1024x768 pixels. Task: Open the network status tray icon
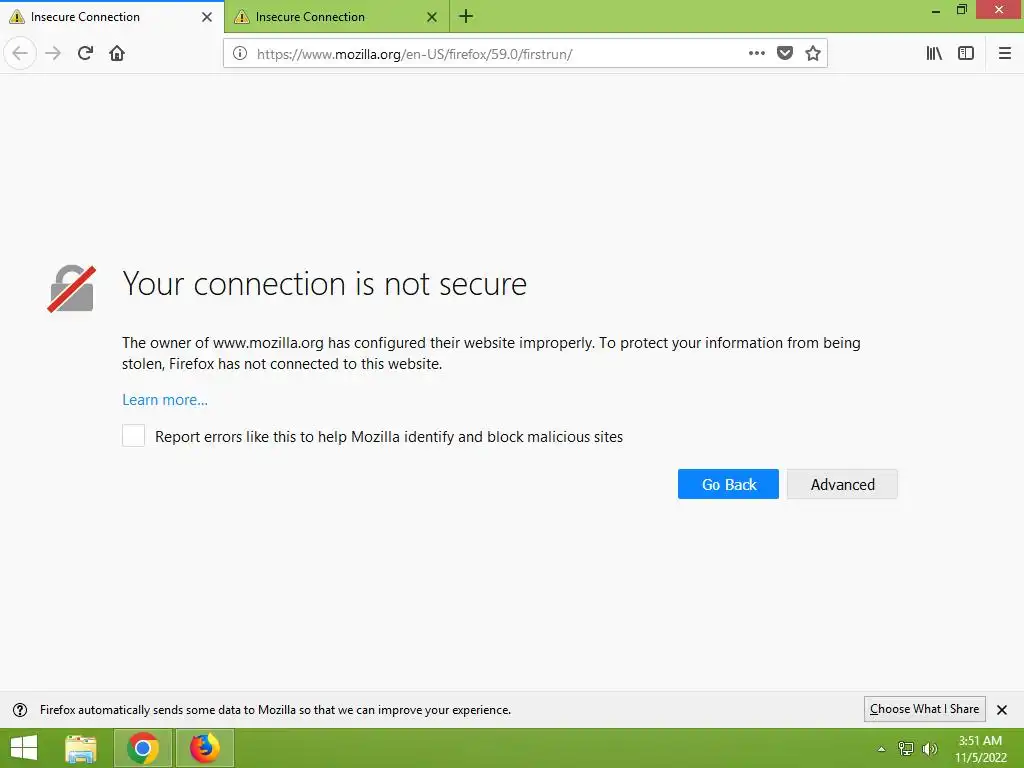point(906,748)
